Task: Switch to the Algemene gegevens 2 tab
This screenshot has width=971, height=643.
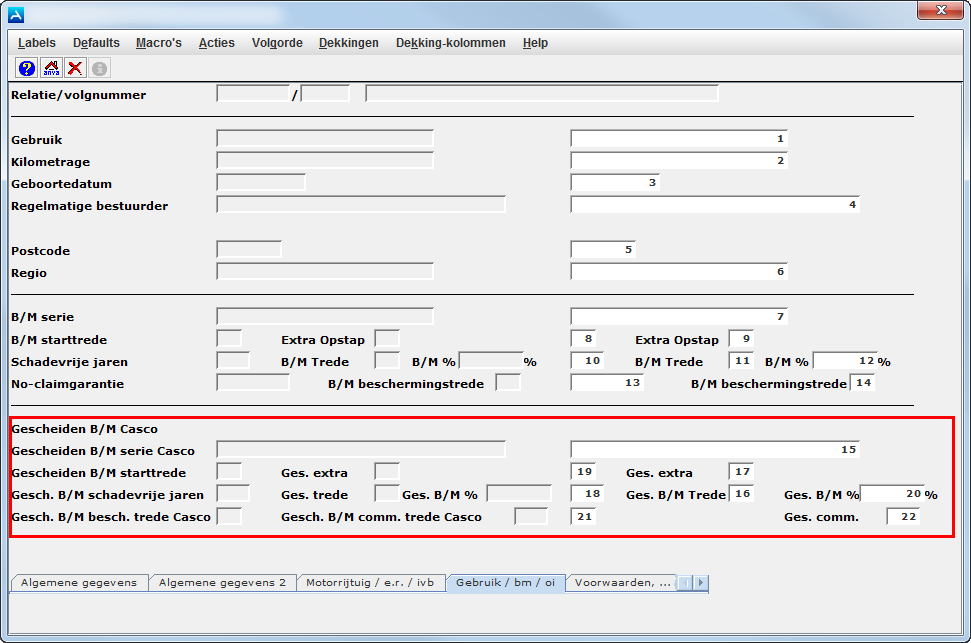Action: pos(222,582)
